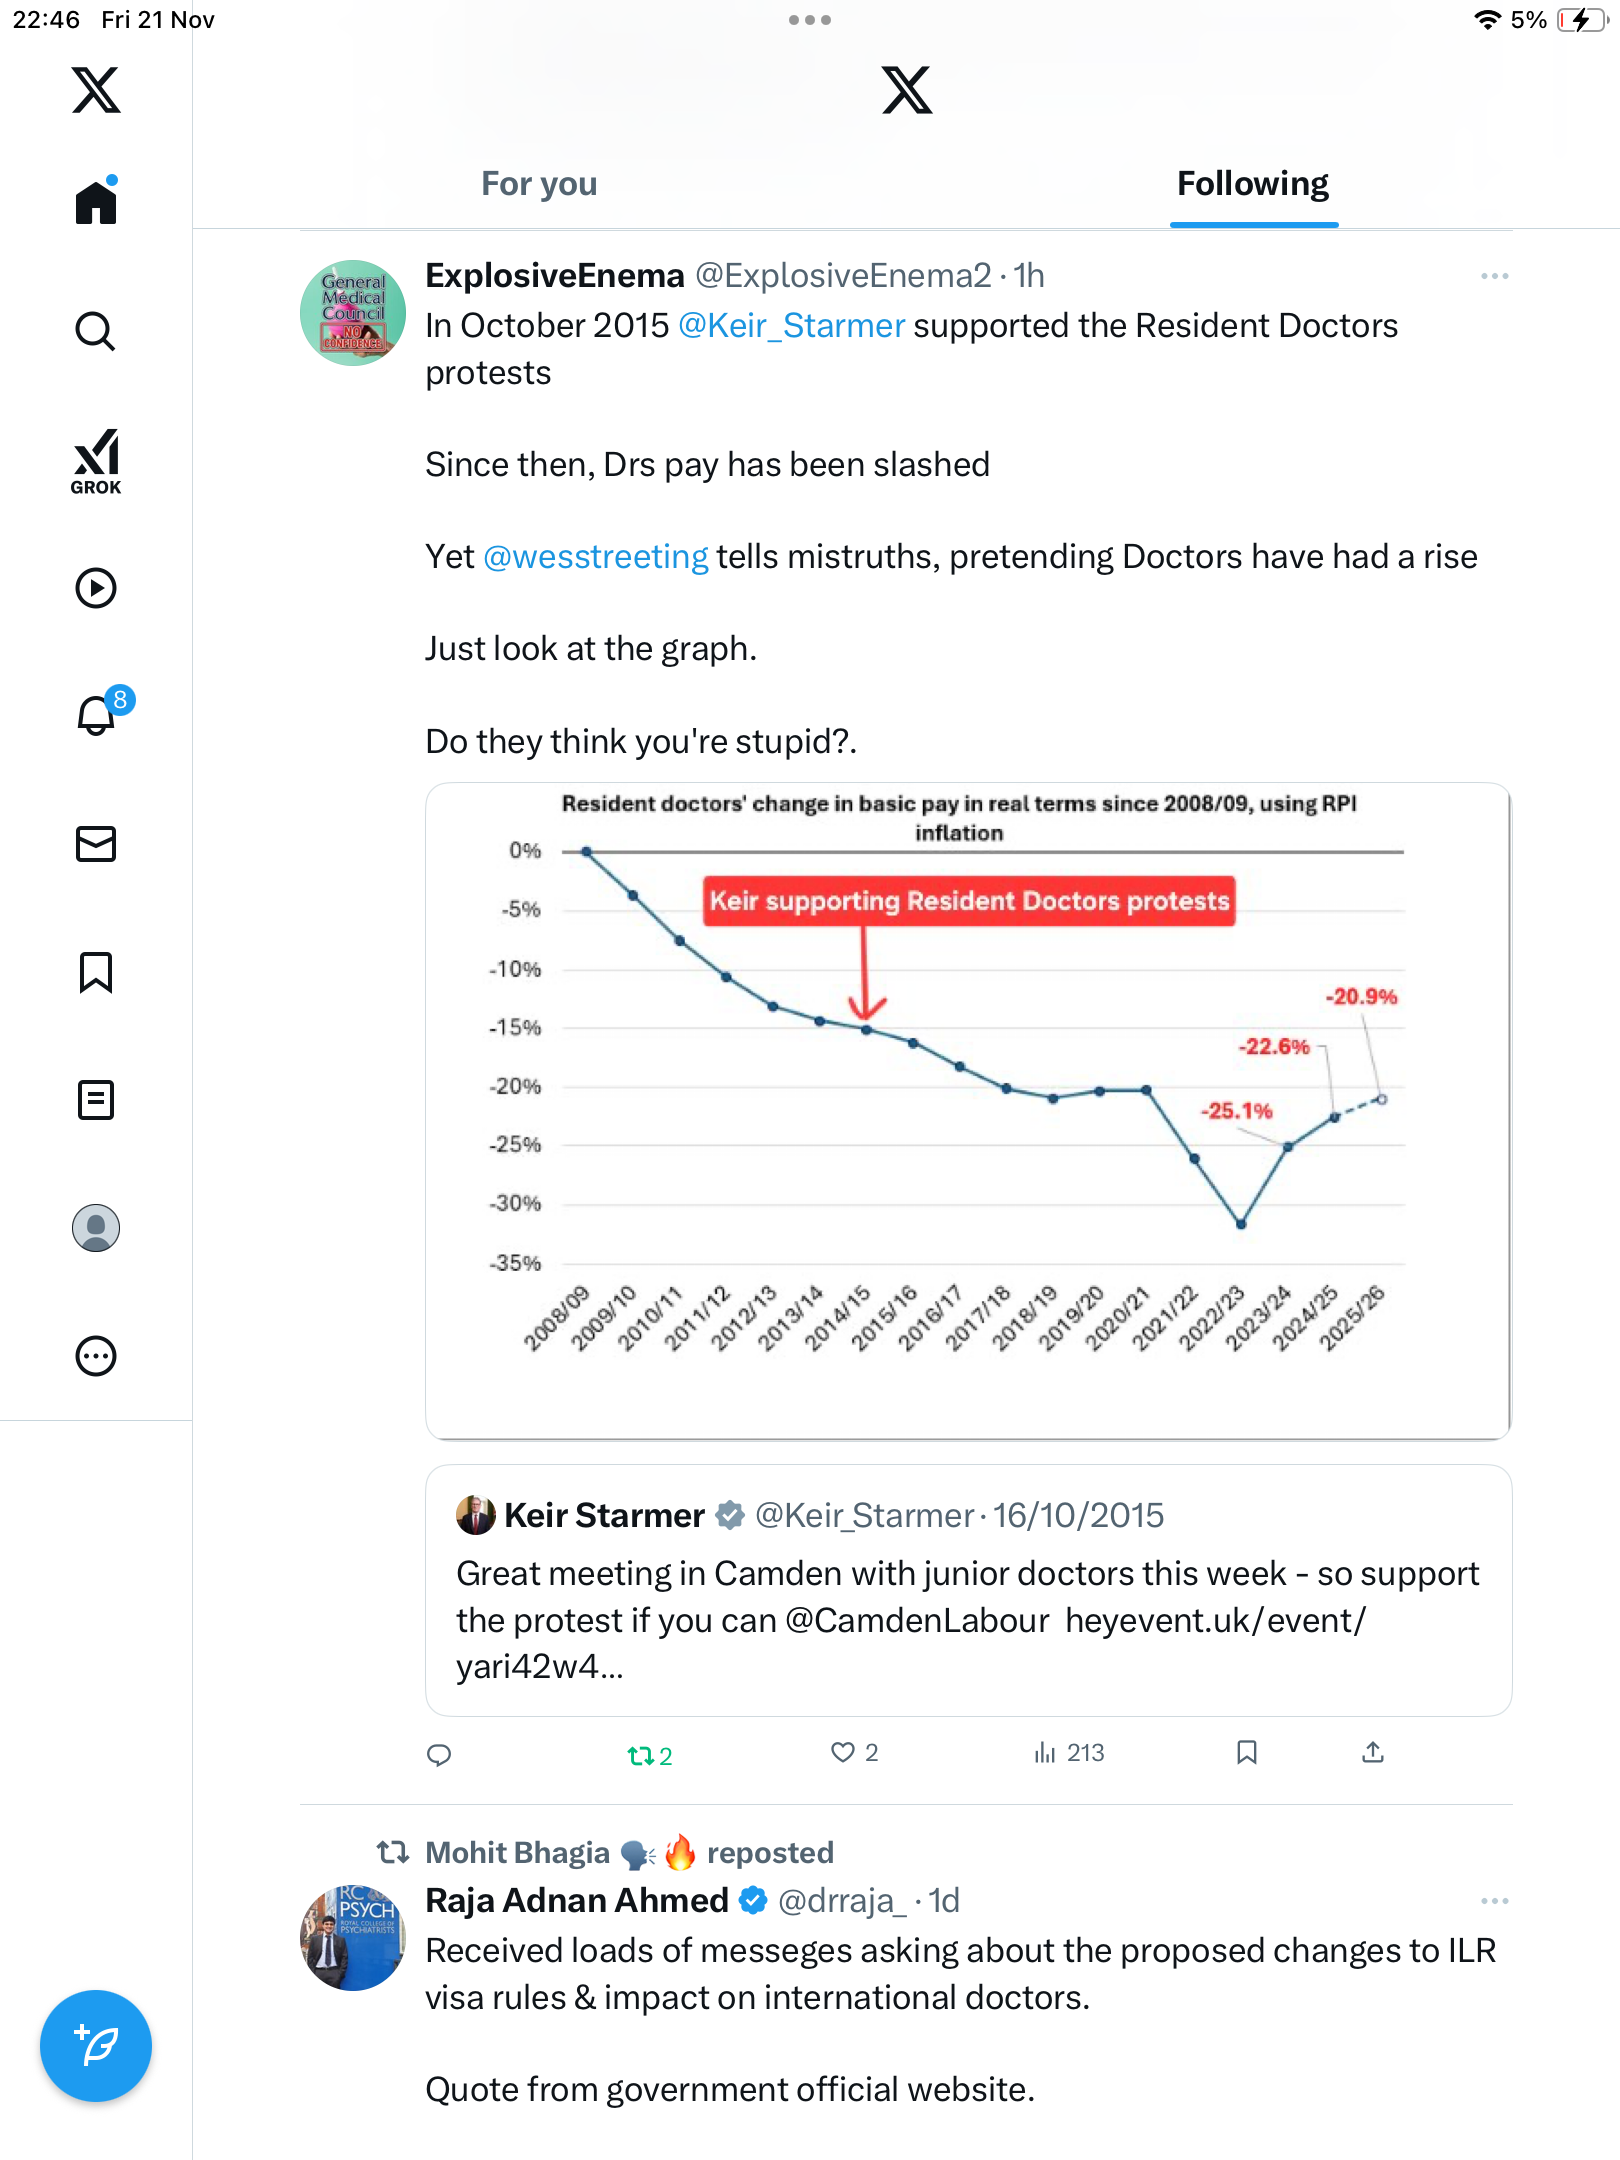Open Messages envelope icon
The width and height of the screenshot is (1620, 2160).
click(x=96, y=844)
